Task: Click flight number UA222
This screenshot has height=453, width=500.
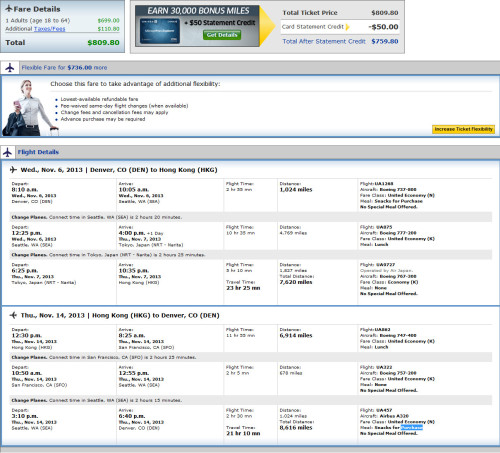Action: [384, 367]
